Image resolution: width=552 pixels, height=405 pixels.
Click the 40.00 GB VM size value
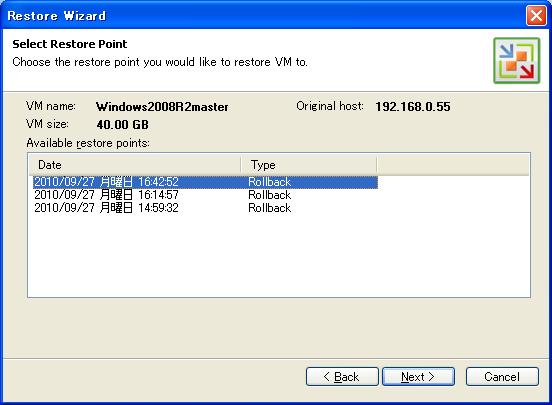[122, 125]
